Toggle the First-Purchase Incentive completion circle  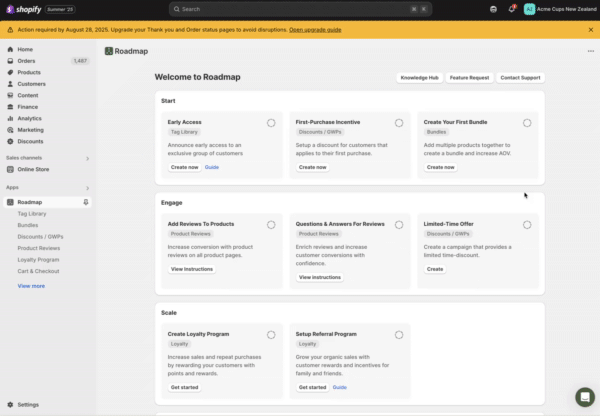coord(399,123)
